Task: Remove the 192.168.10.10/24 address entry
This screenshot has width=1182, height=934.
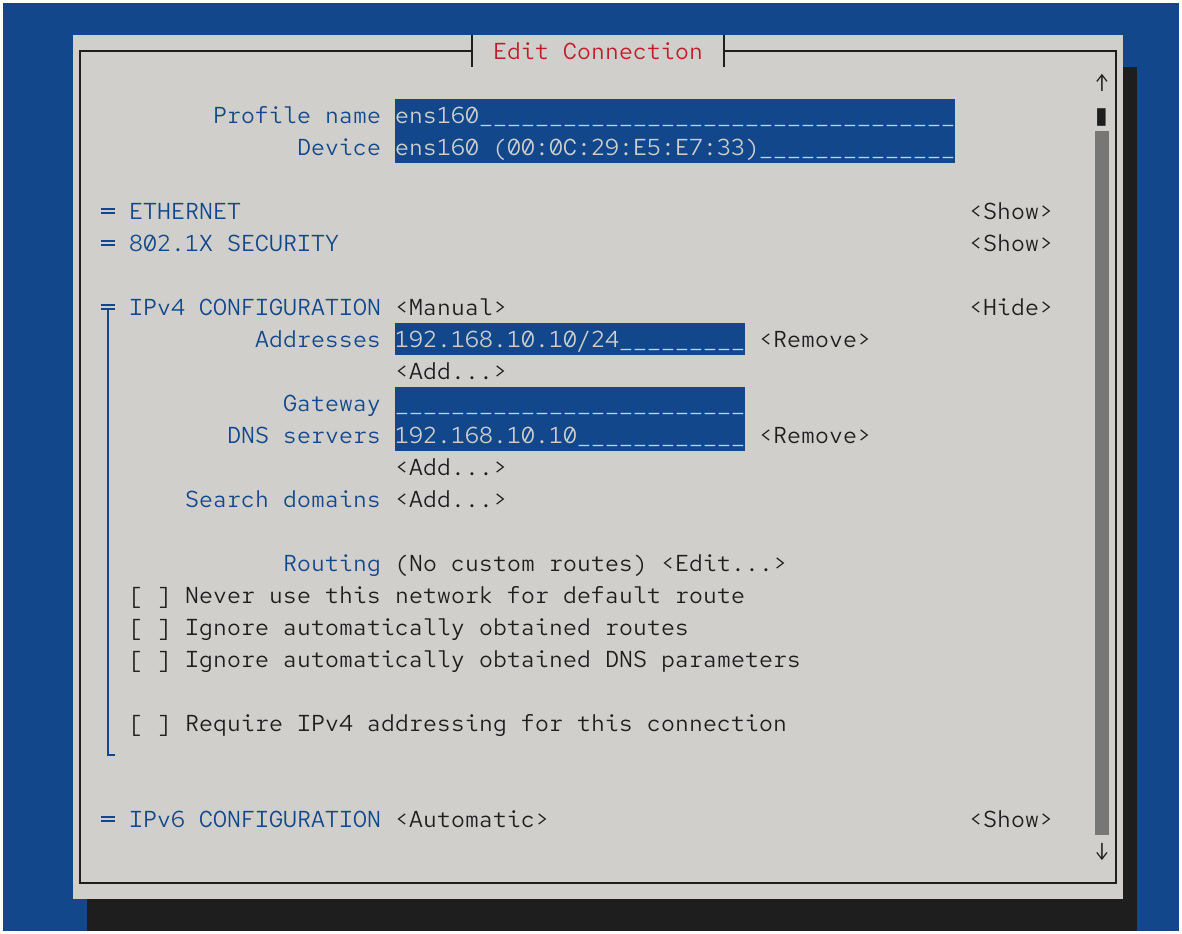Action: (x=814, y=340)
